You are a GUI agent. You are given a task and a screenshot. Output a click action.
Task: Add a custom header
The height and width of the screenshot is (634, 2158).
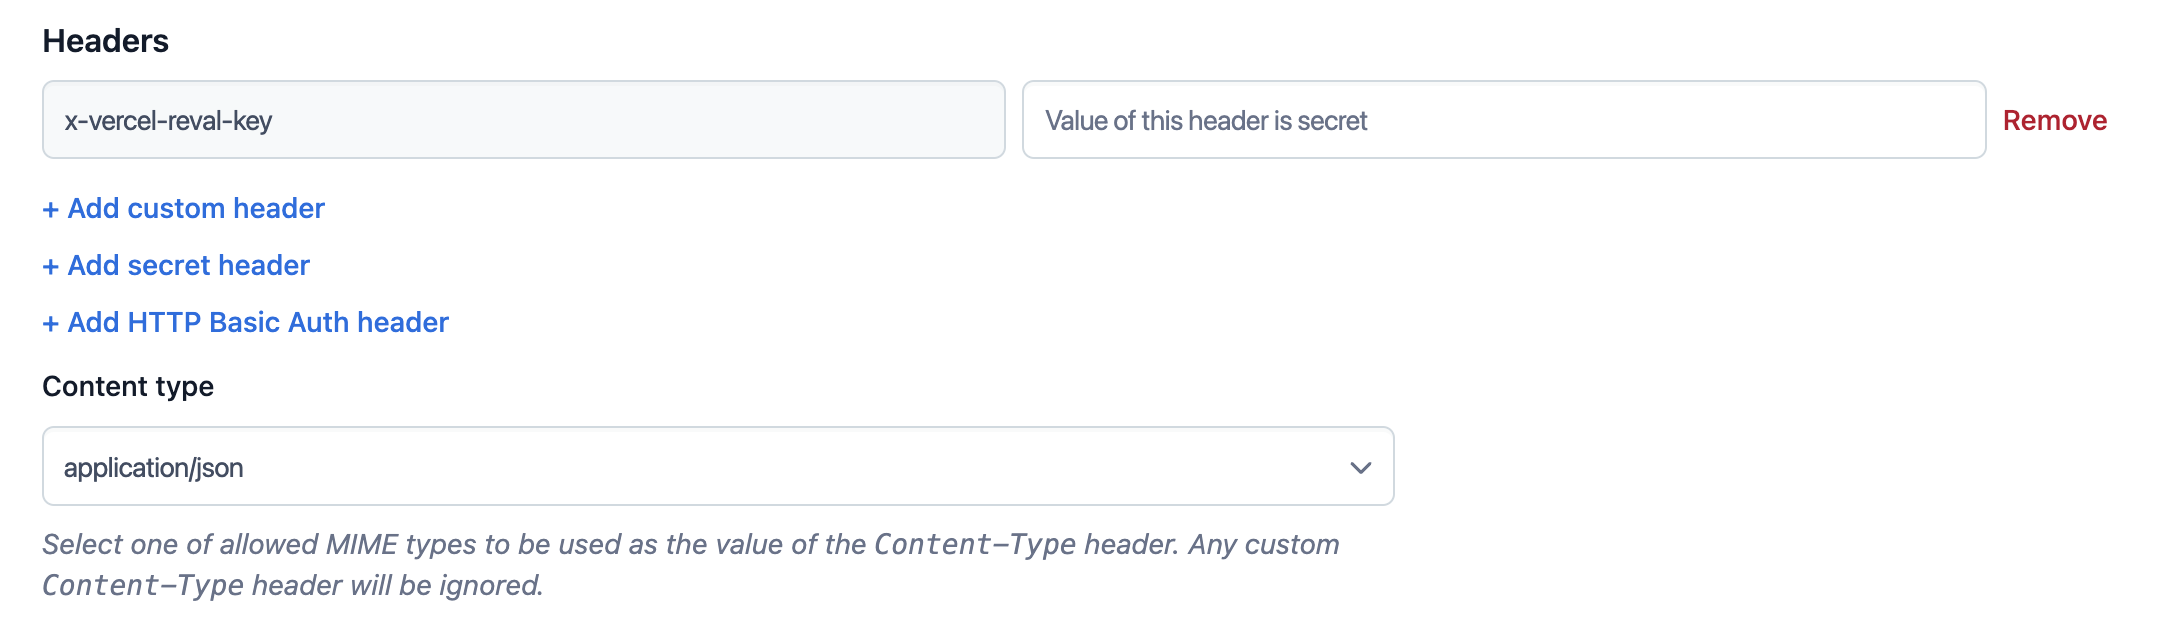coord(184,208)
